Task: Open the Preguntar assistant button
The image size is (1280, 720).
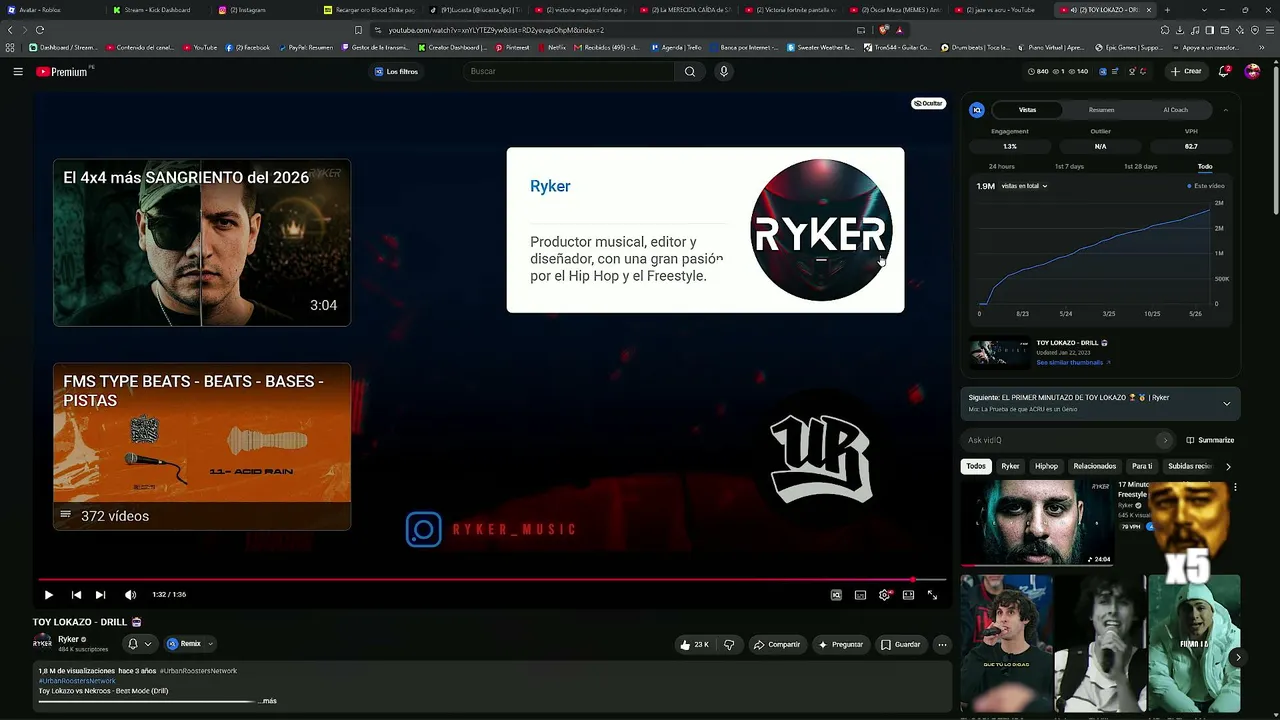Action: coord(840,645)
